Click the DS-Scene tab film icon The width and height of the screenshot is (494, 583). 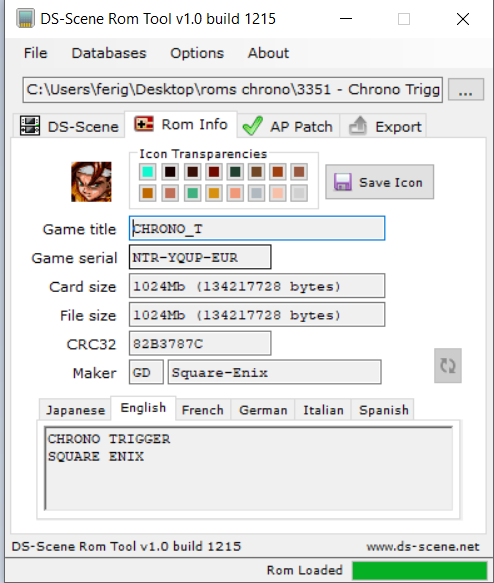[30, 126]
